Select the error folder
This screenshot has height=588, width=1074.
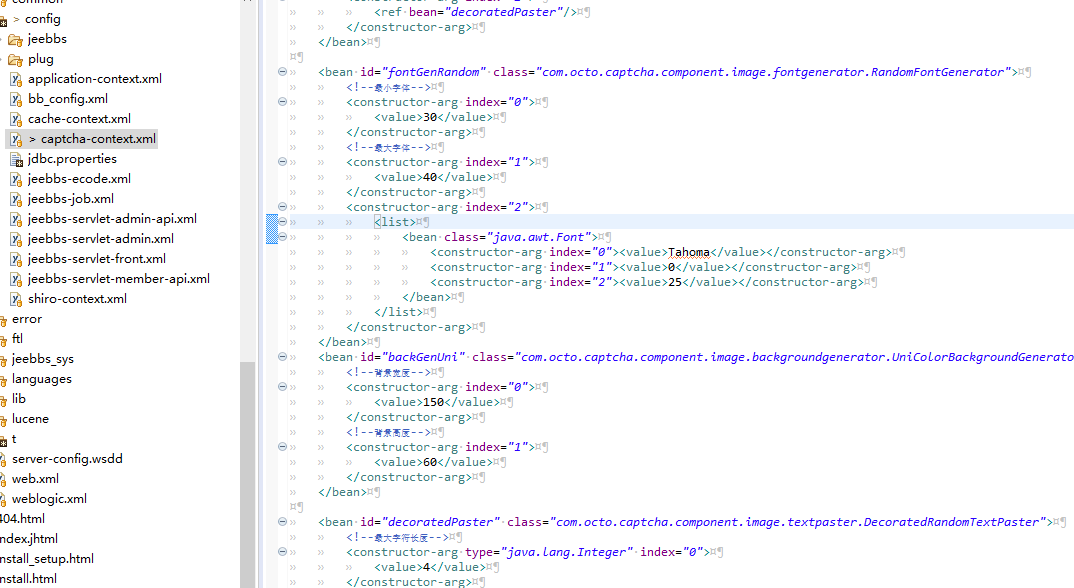27,319
